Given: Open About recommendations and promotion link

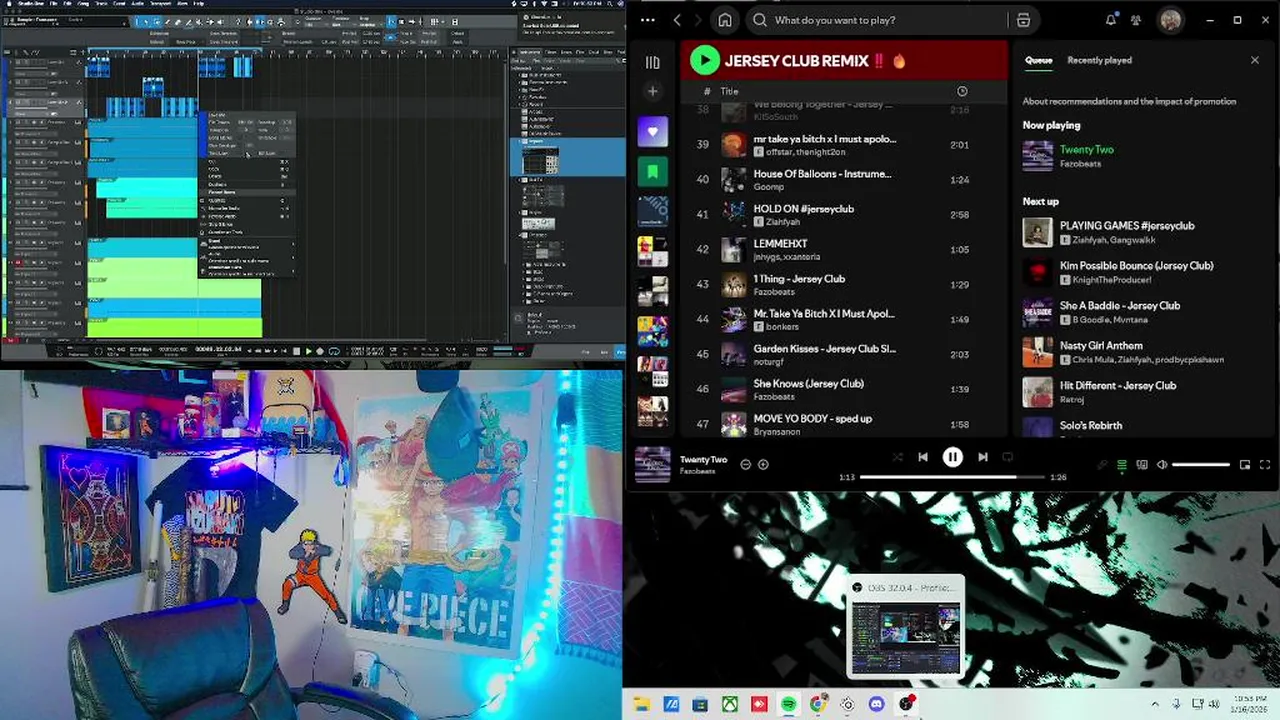Looking at the screenshot, I should (1129, 101).
